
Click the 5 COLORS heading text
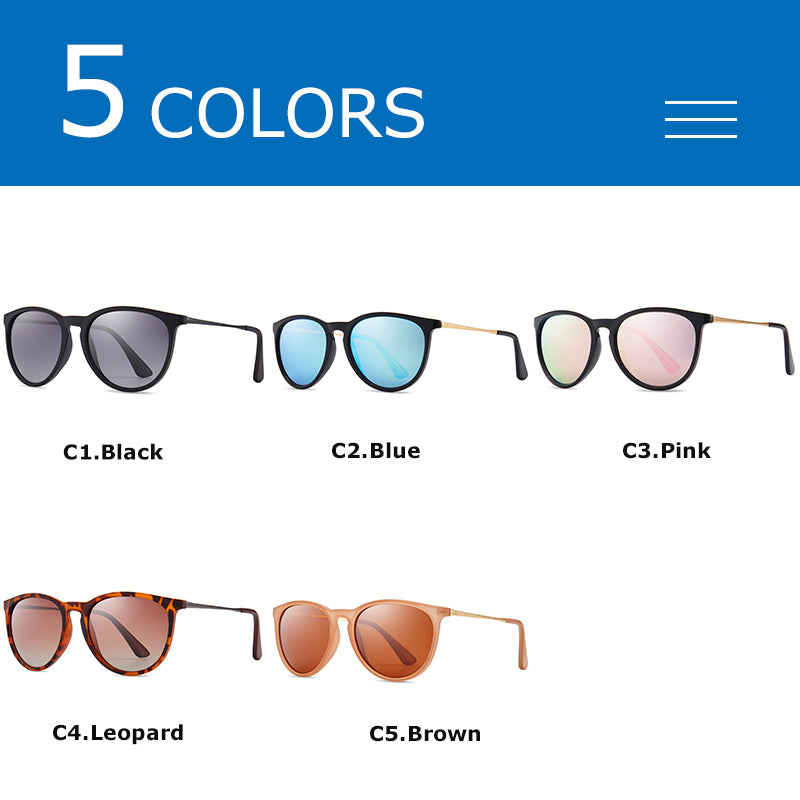pos(243,91)
